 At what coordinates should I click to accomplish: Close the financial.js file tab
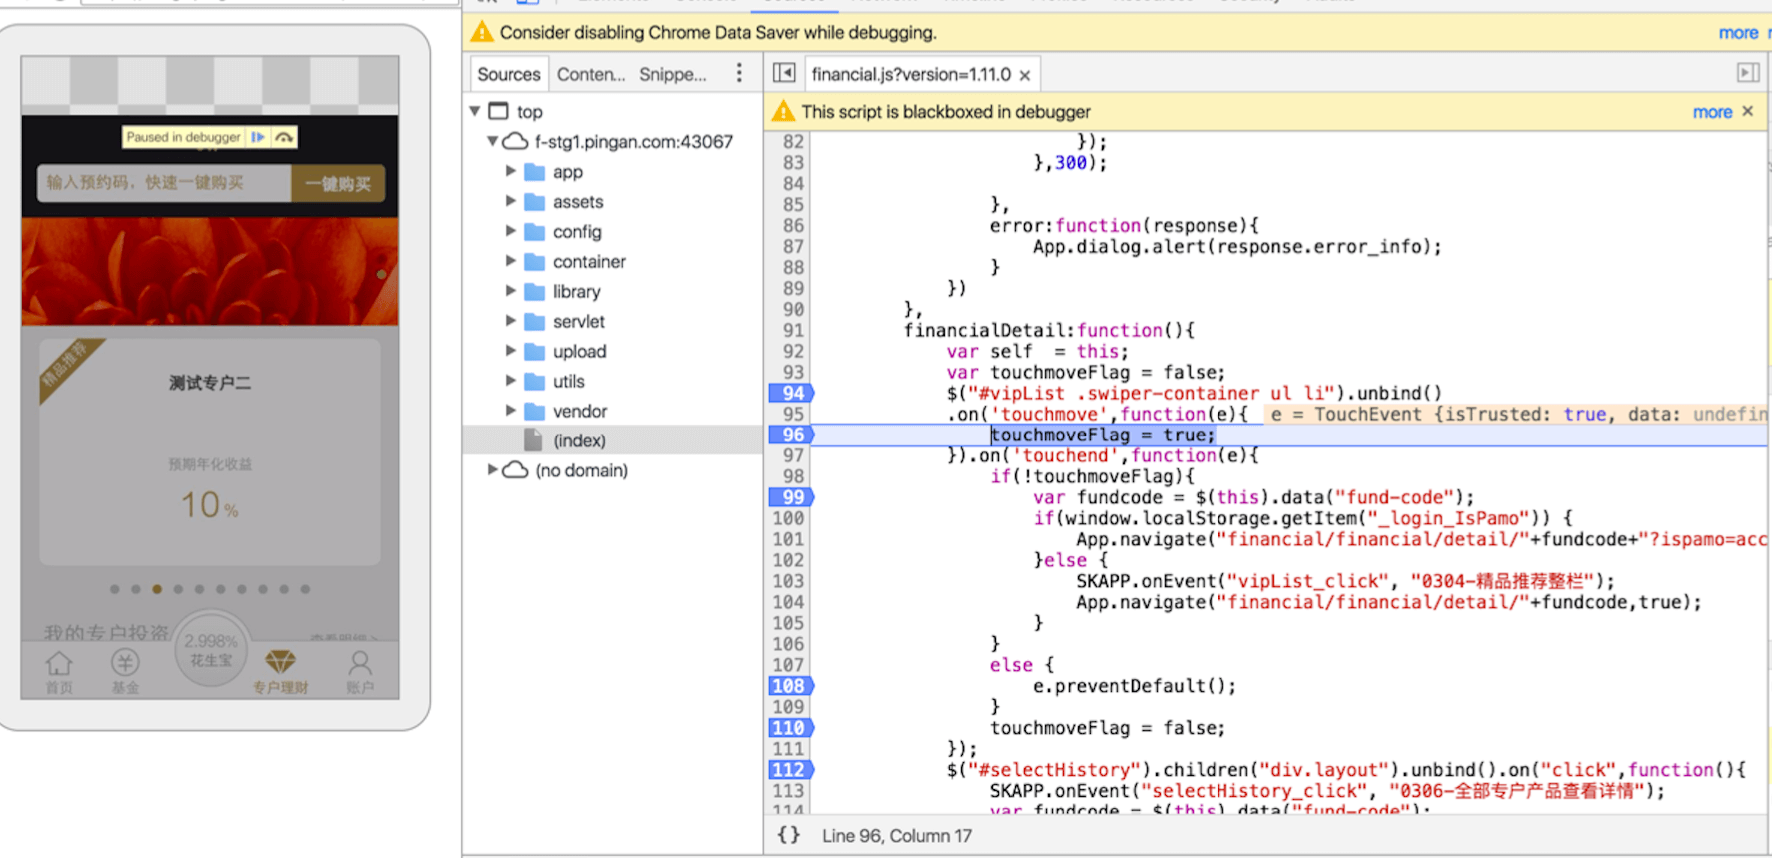(1025, 75)
